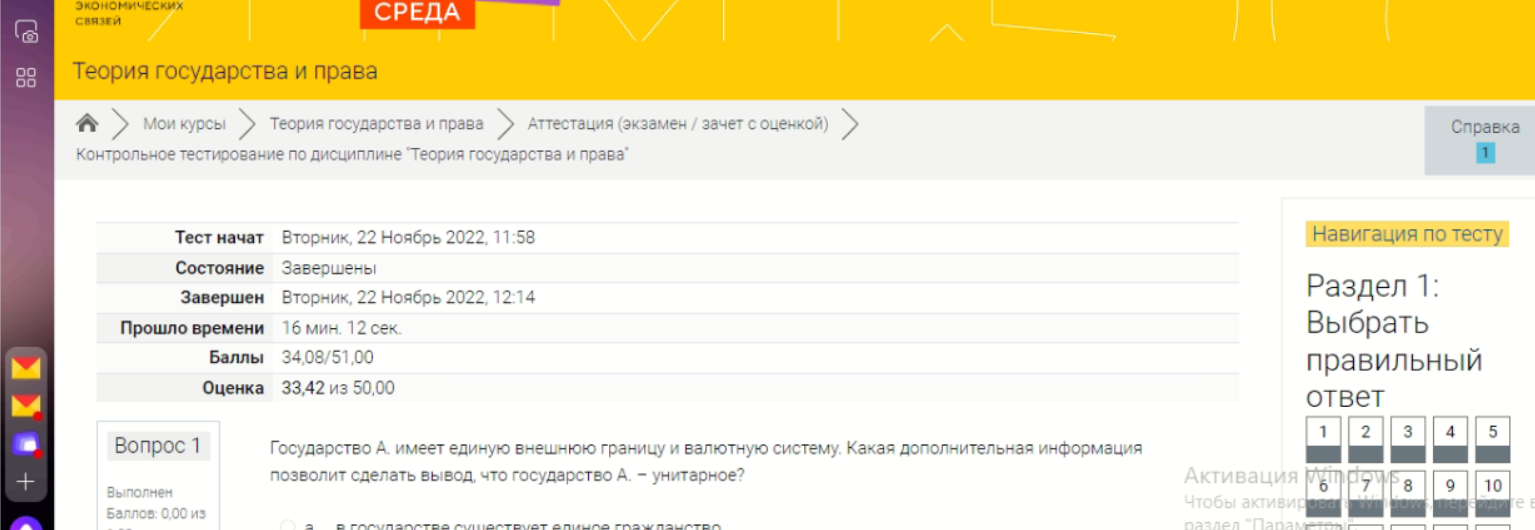This screenshot has width=1535, height=530.
Task: Open the tableau grid icon in sidebar
Action: (x=26, y=78)
